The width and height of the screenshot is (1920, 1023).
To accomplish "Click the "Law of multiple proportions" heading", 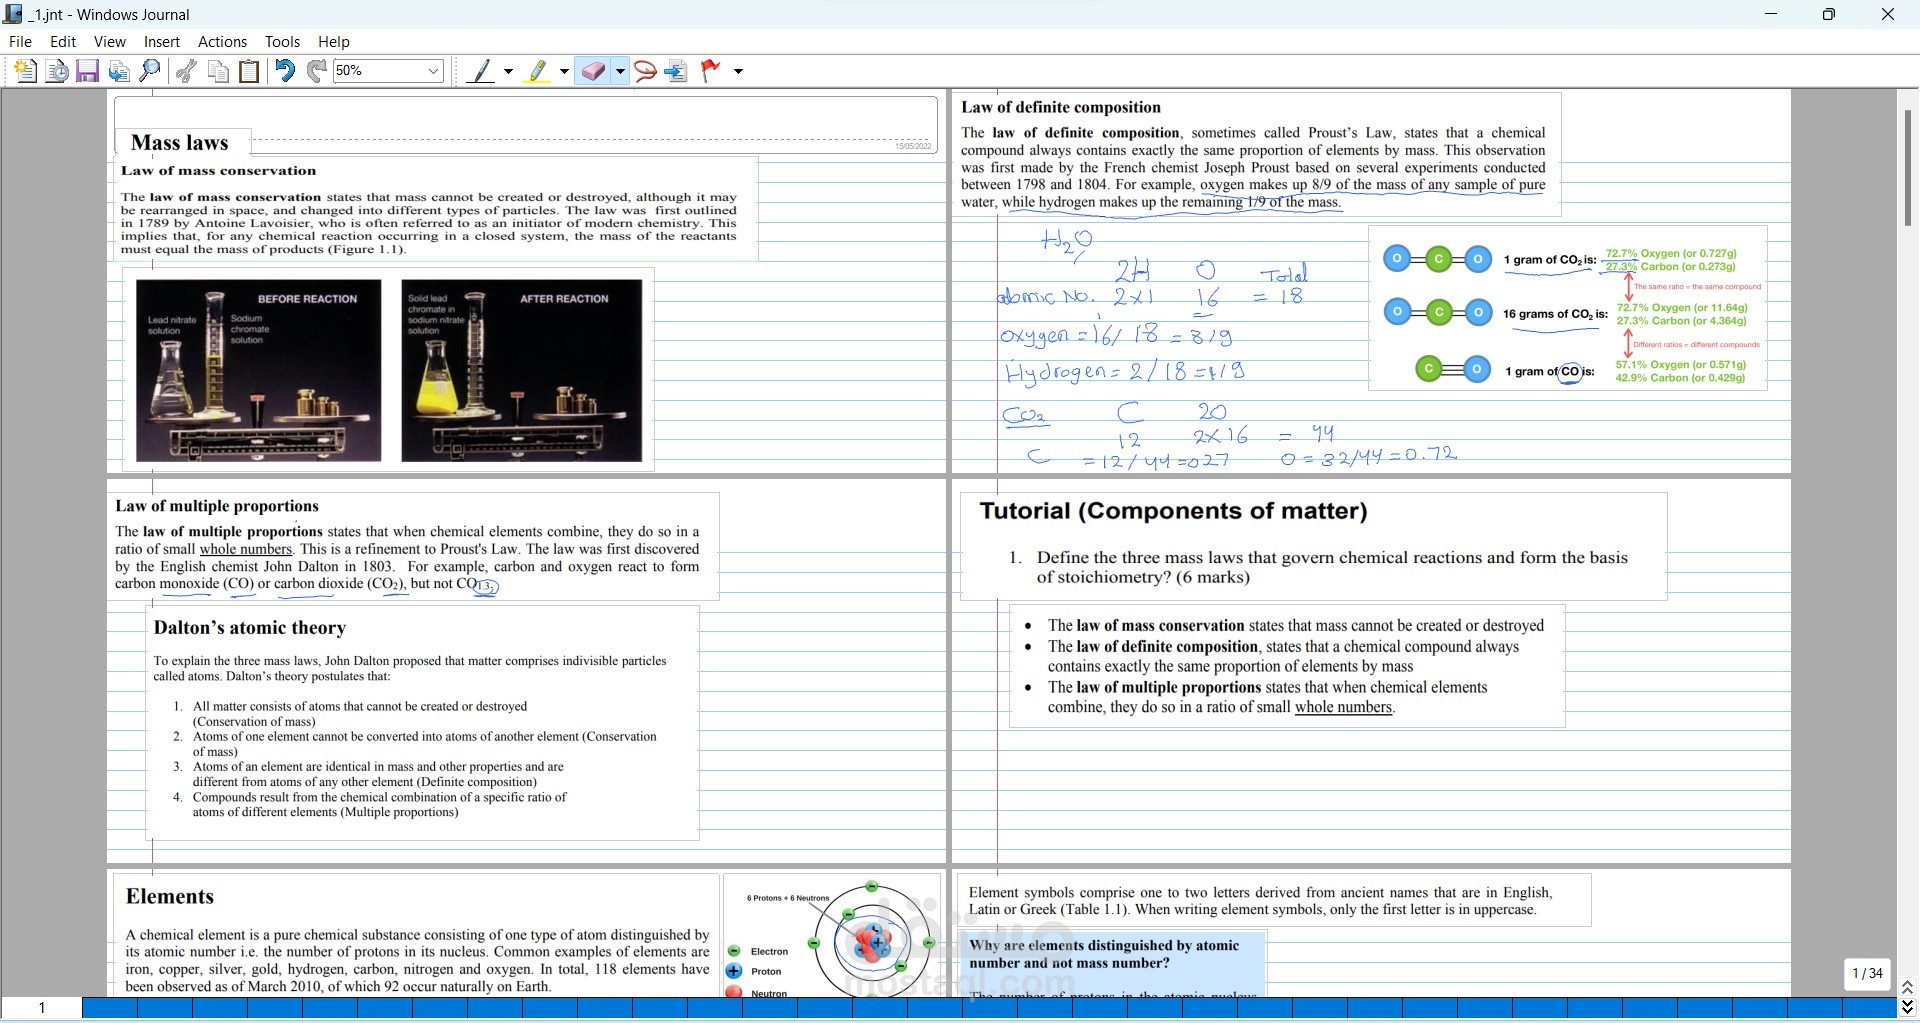I will (x=217, y=506).
